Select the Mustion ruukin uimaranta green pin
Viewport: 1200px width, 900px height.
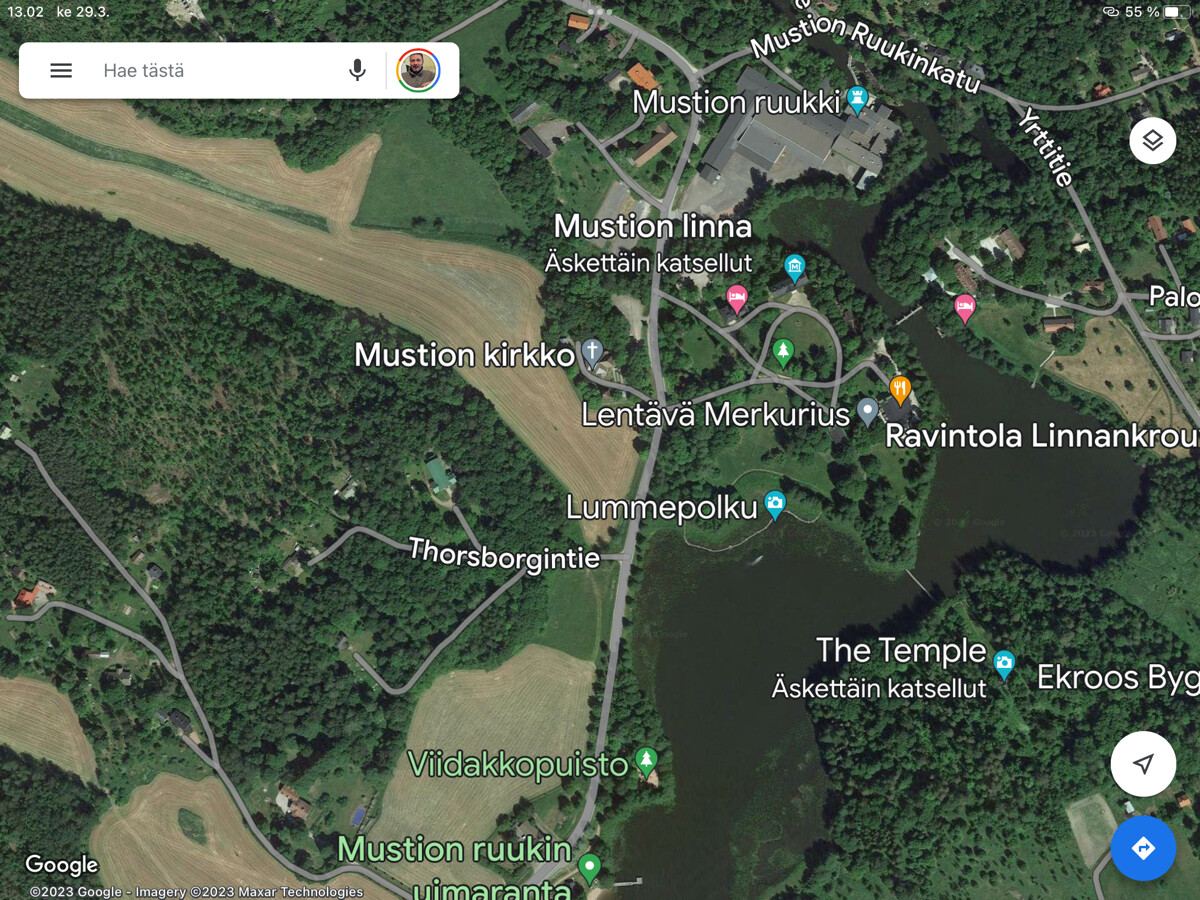pos(589,867)
